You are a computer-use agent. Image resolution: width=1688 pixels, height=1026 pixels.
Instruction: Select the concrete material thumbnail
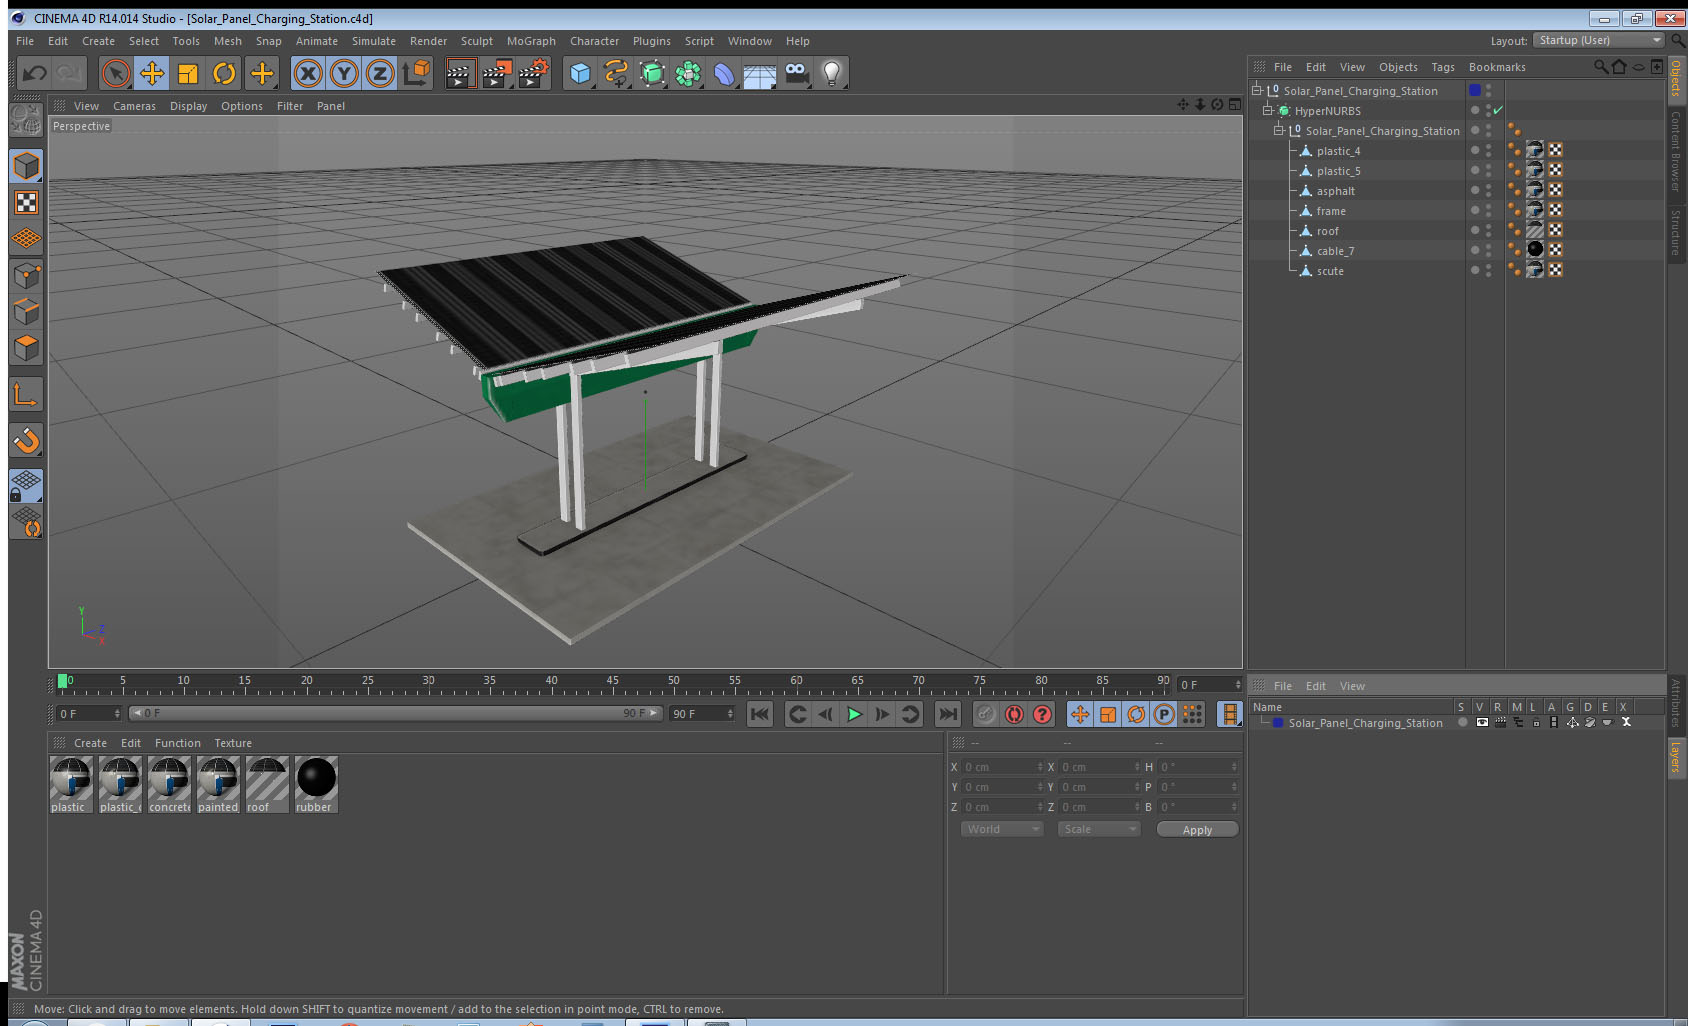169,784
